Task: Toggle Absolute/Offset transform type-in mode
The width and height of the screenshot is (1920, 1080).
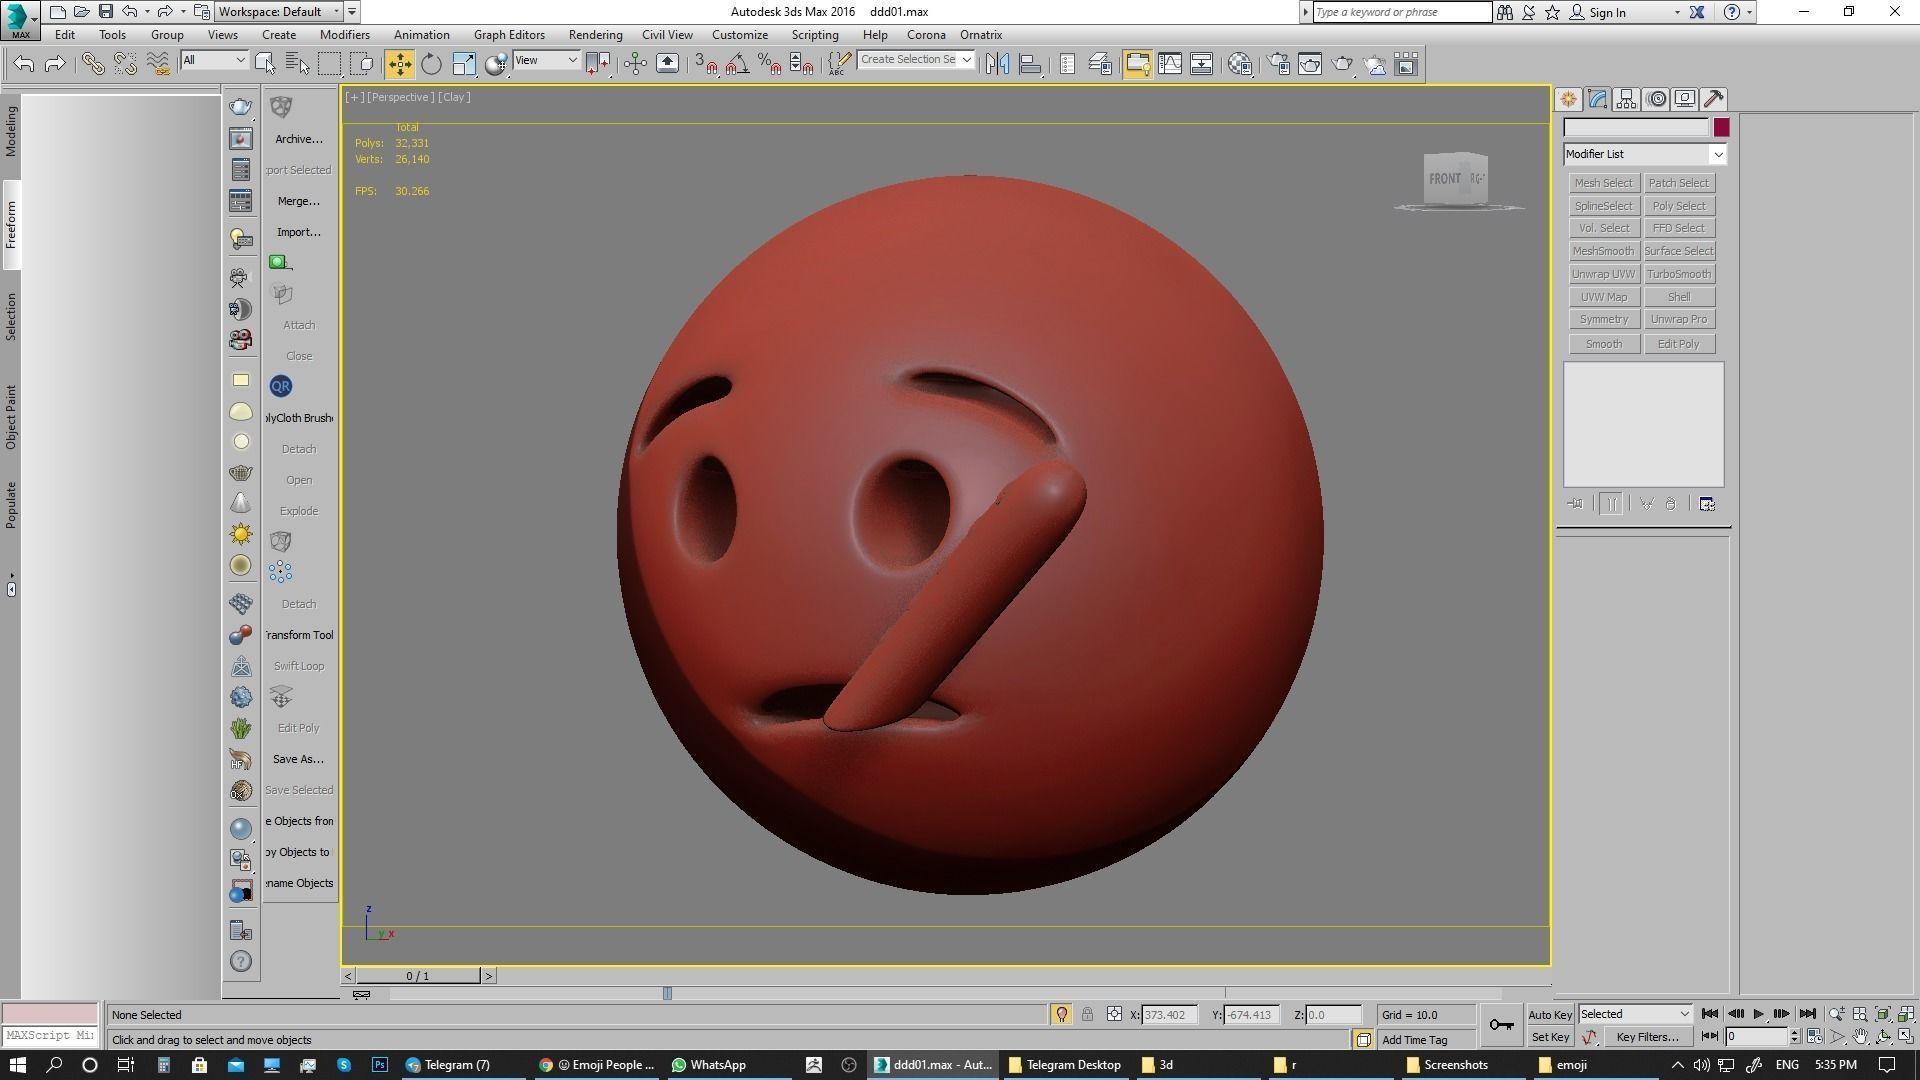Action: tap(1114, 1014)
